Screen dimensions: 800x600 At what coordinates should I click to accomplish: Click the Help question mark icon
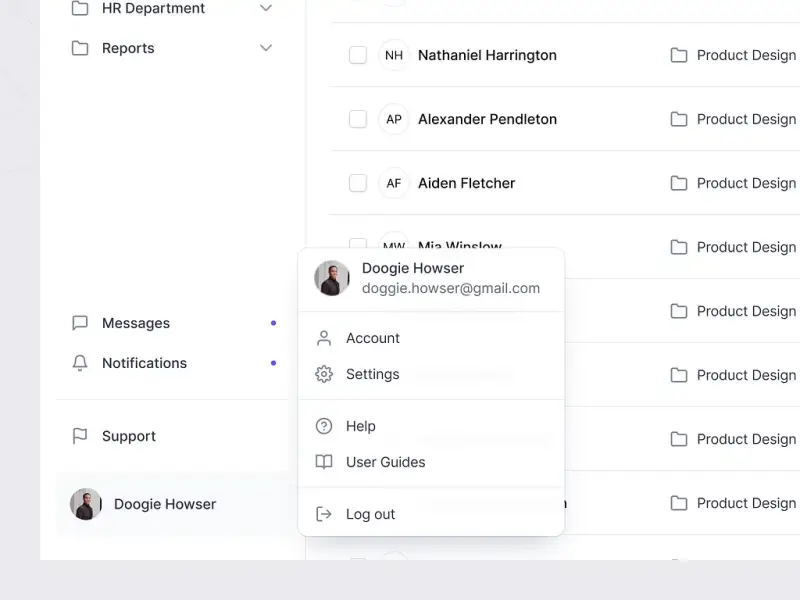[x=322, y=426]
